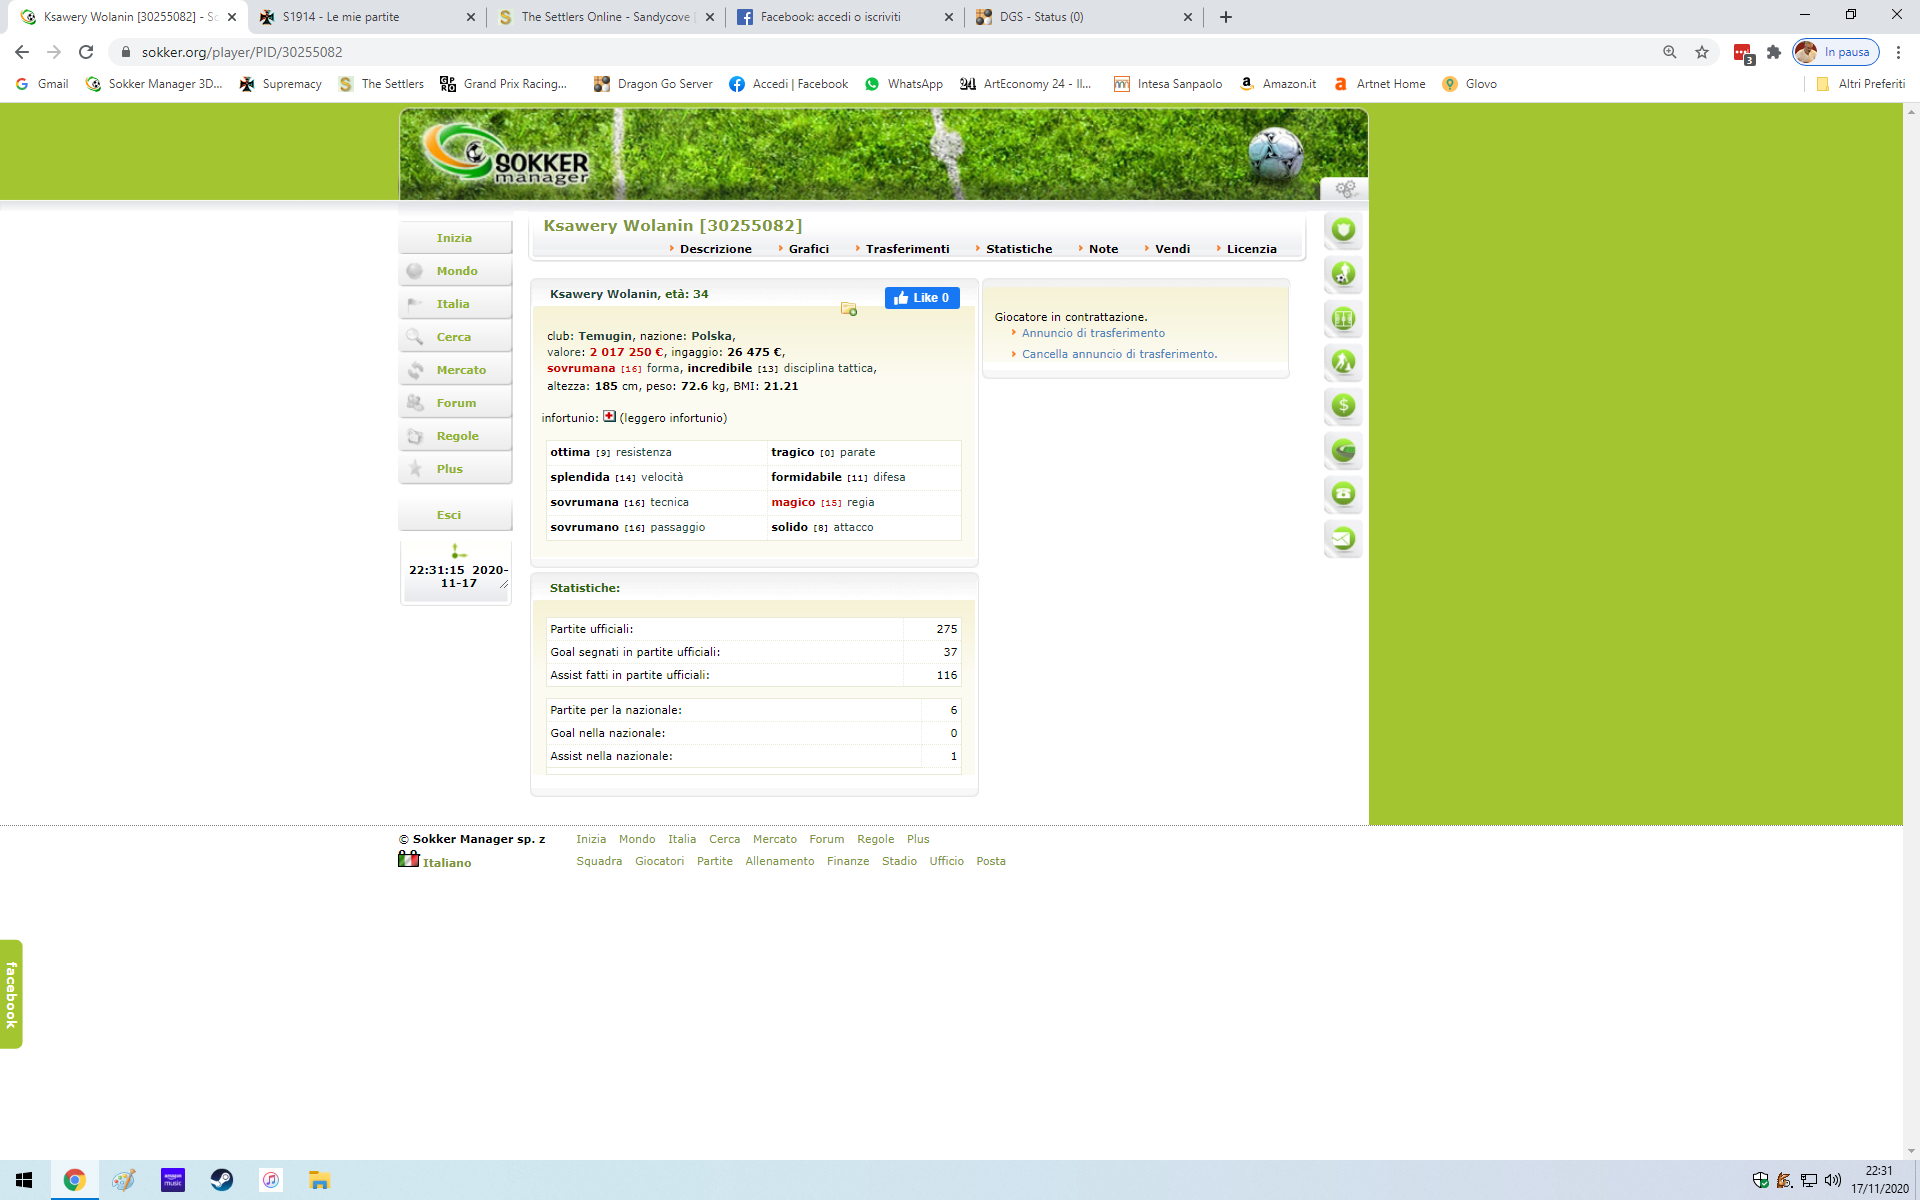Viewport: 1920px width, 1200px height.
Task: Open the mail envelope icon
Action: click(1343, 538)
